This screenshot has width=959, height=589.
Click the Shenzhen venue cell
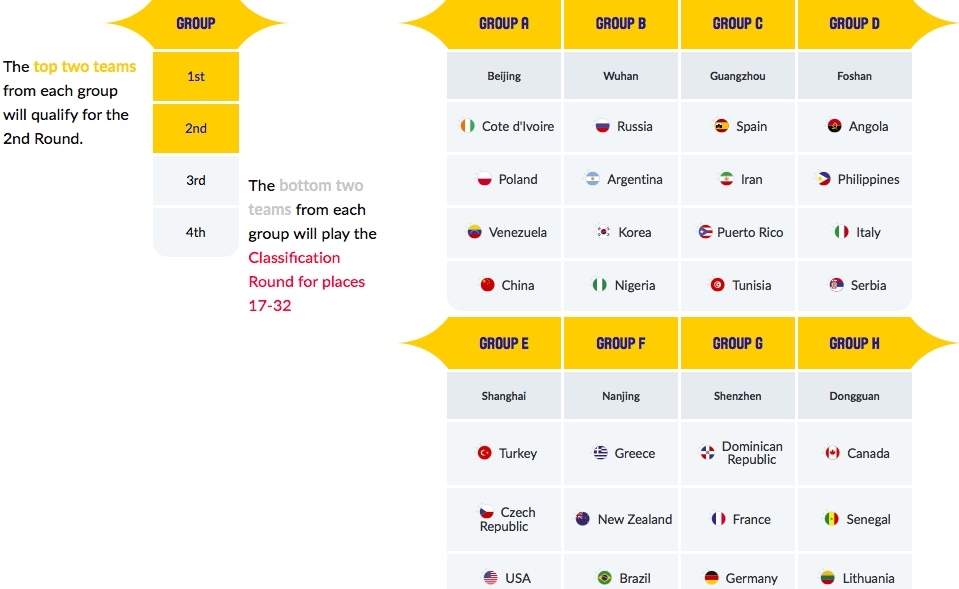[x=738, y=397]
